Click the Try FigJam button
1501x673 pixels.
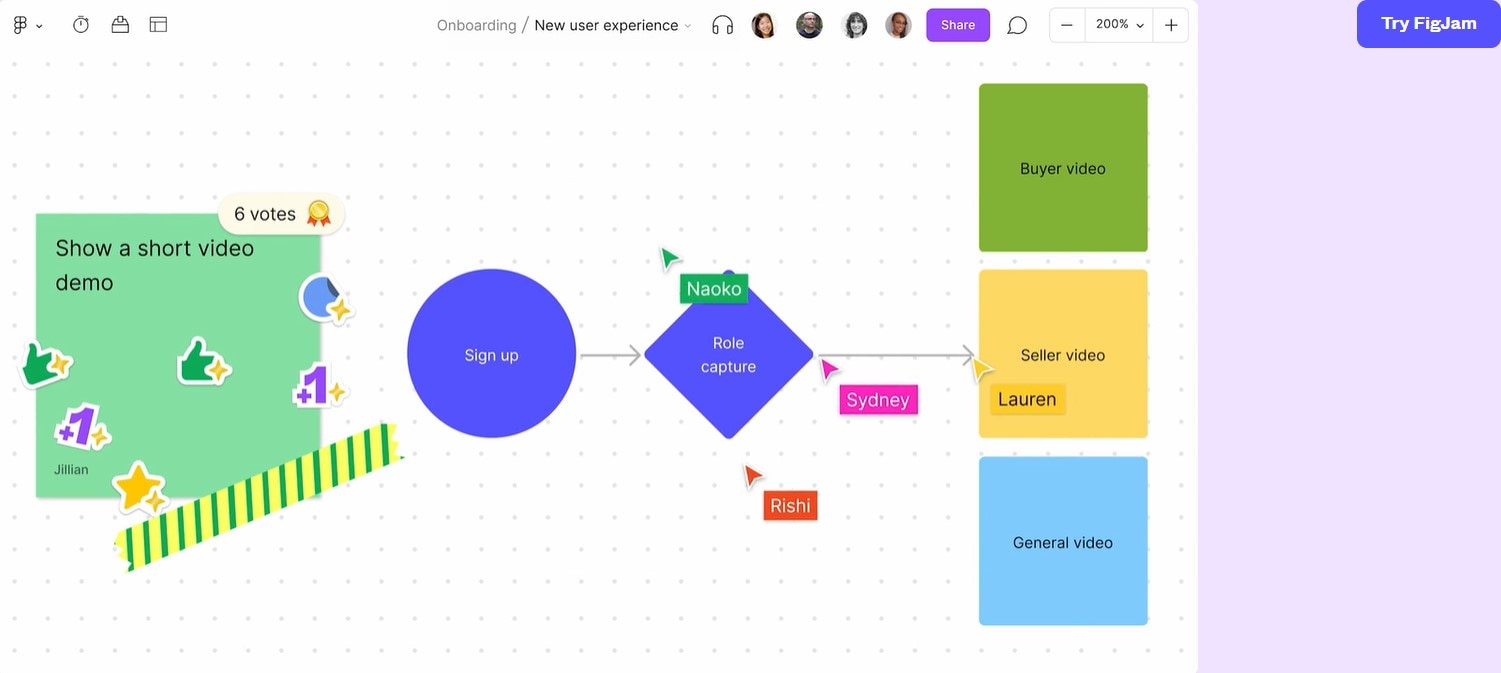(x=1428, y=23)
